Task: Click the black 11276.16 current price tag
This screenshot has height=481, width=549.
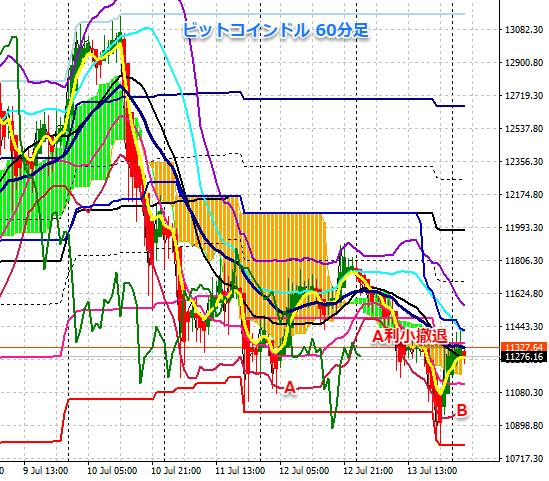Action: pos(524,357)
